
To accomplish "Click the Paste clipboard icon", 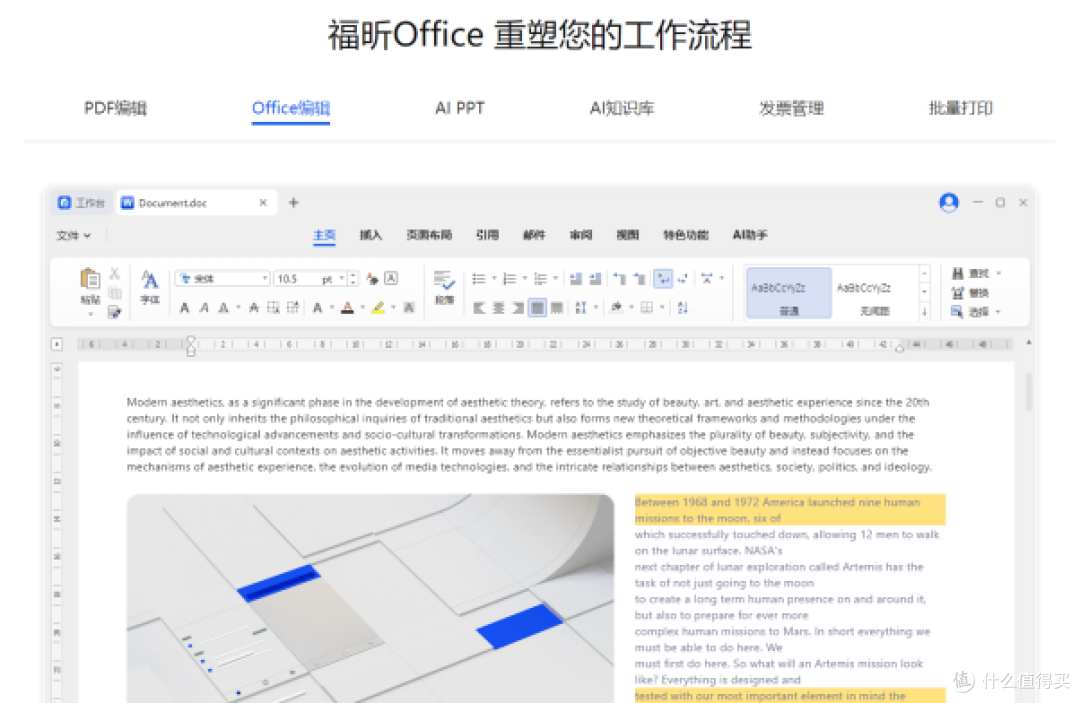I will pos(90,278).
